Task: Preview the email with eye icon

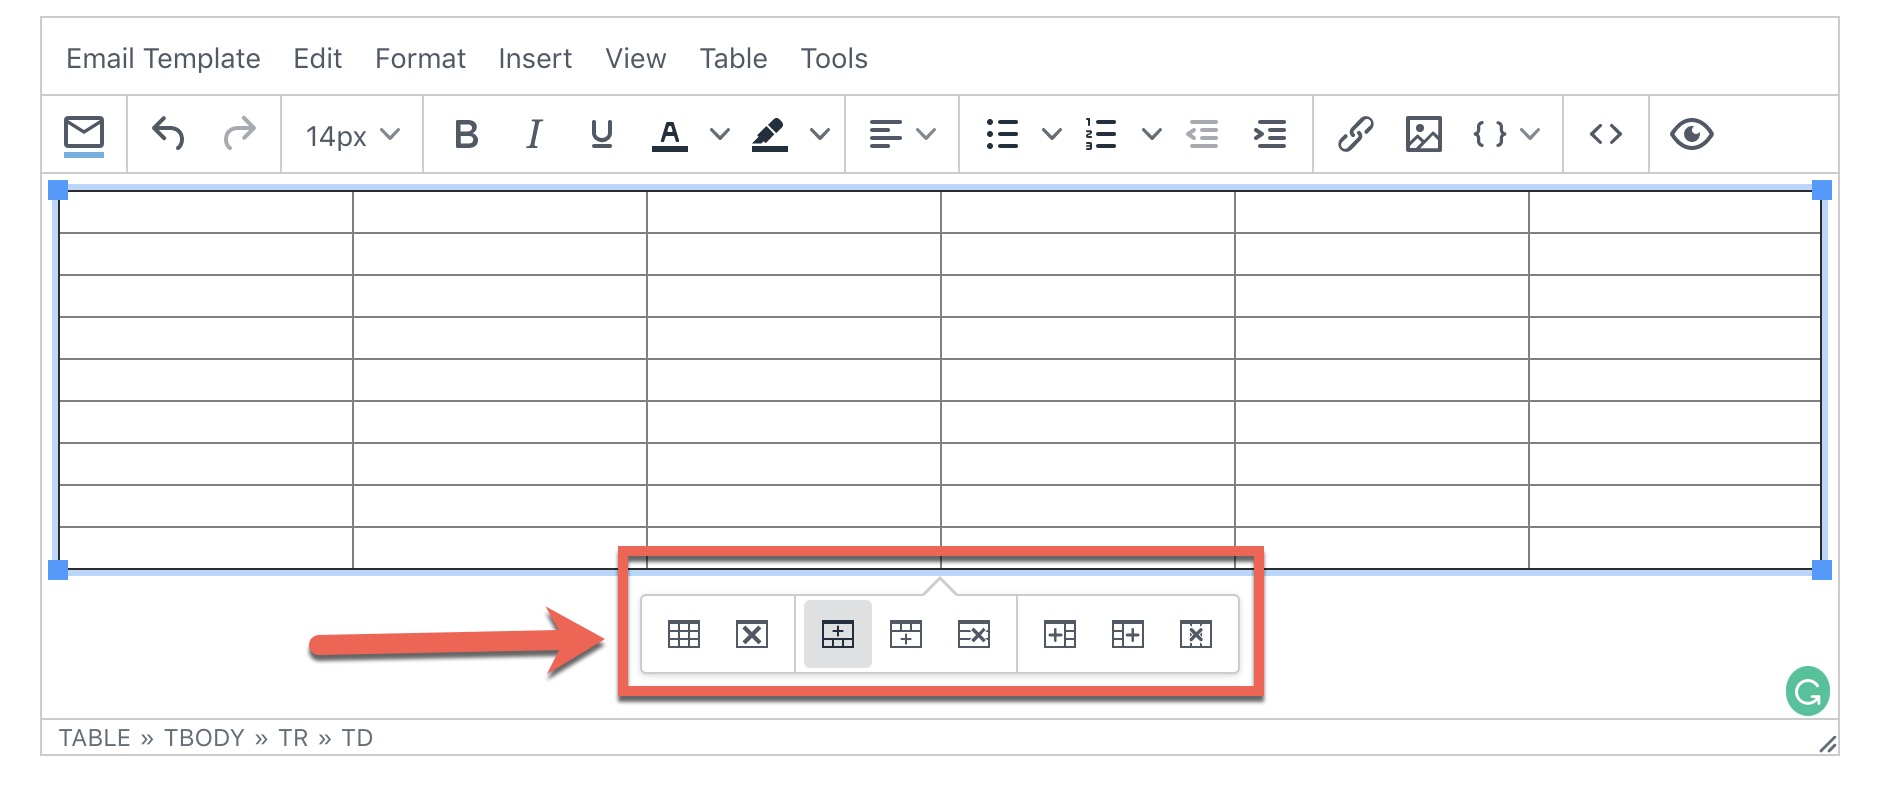Action: pos(1692,134)
